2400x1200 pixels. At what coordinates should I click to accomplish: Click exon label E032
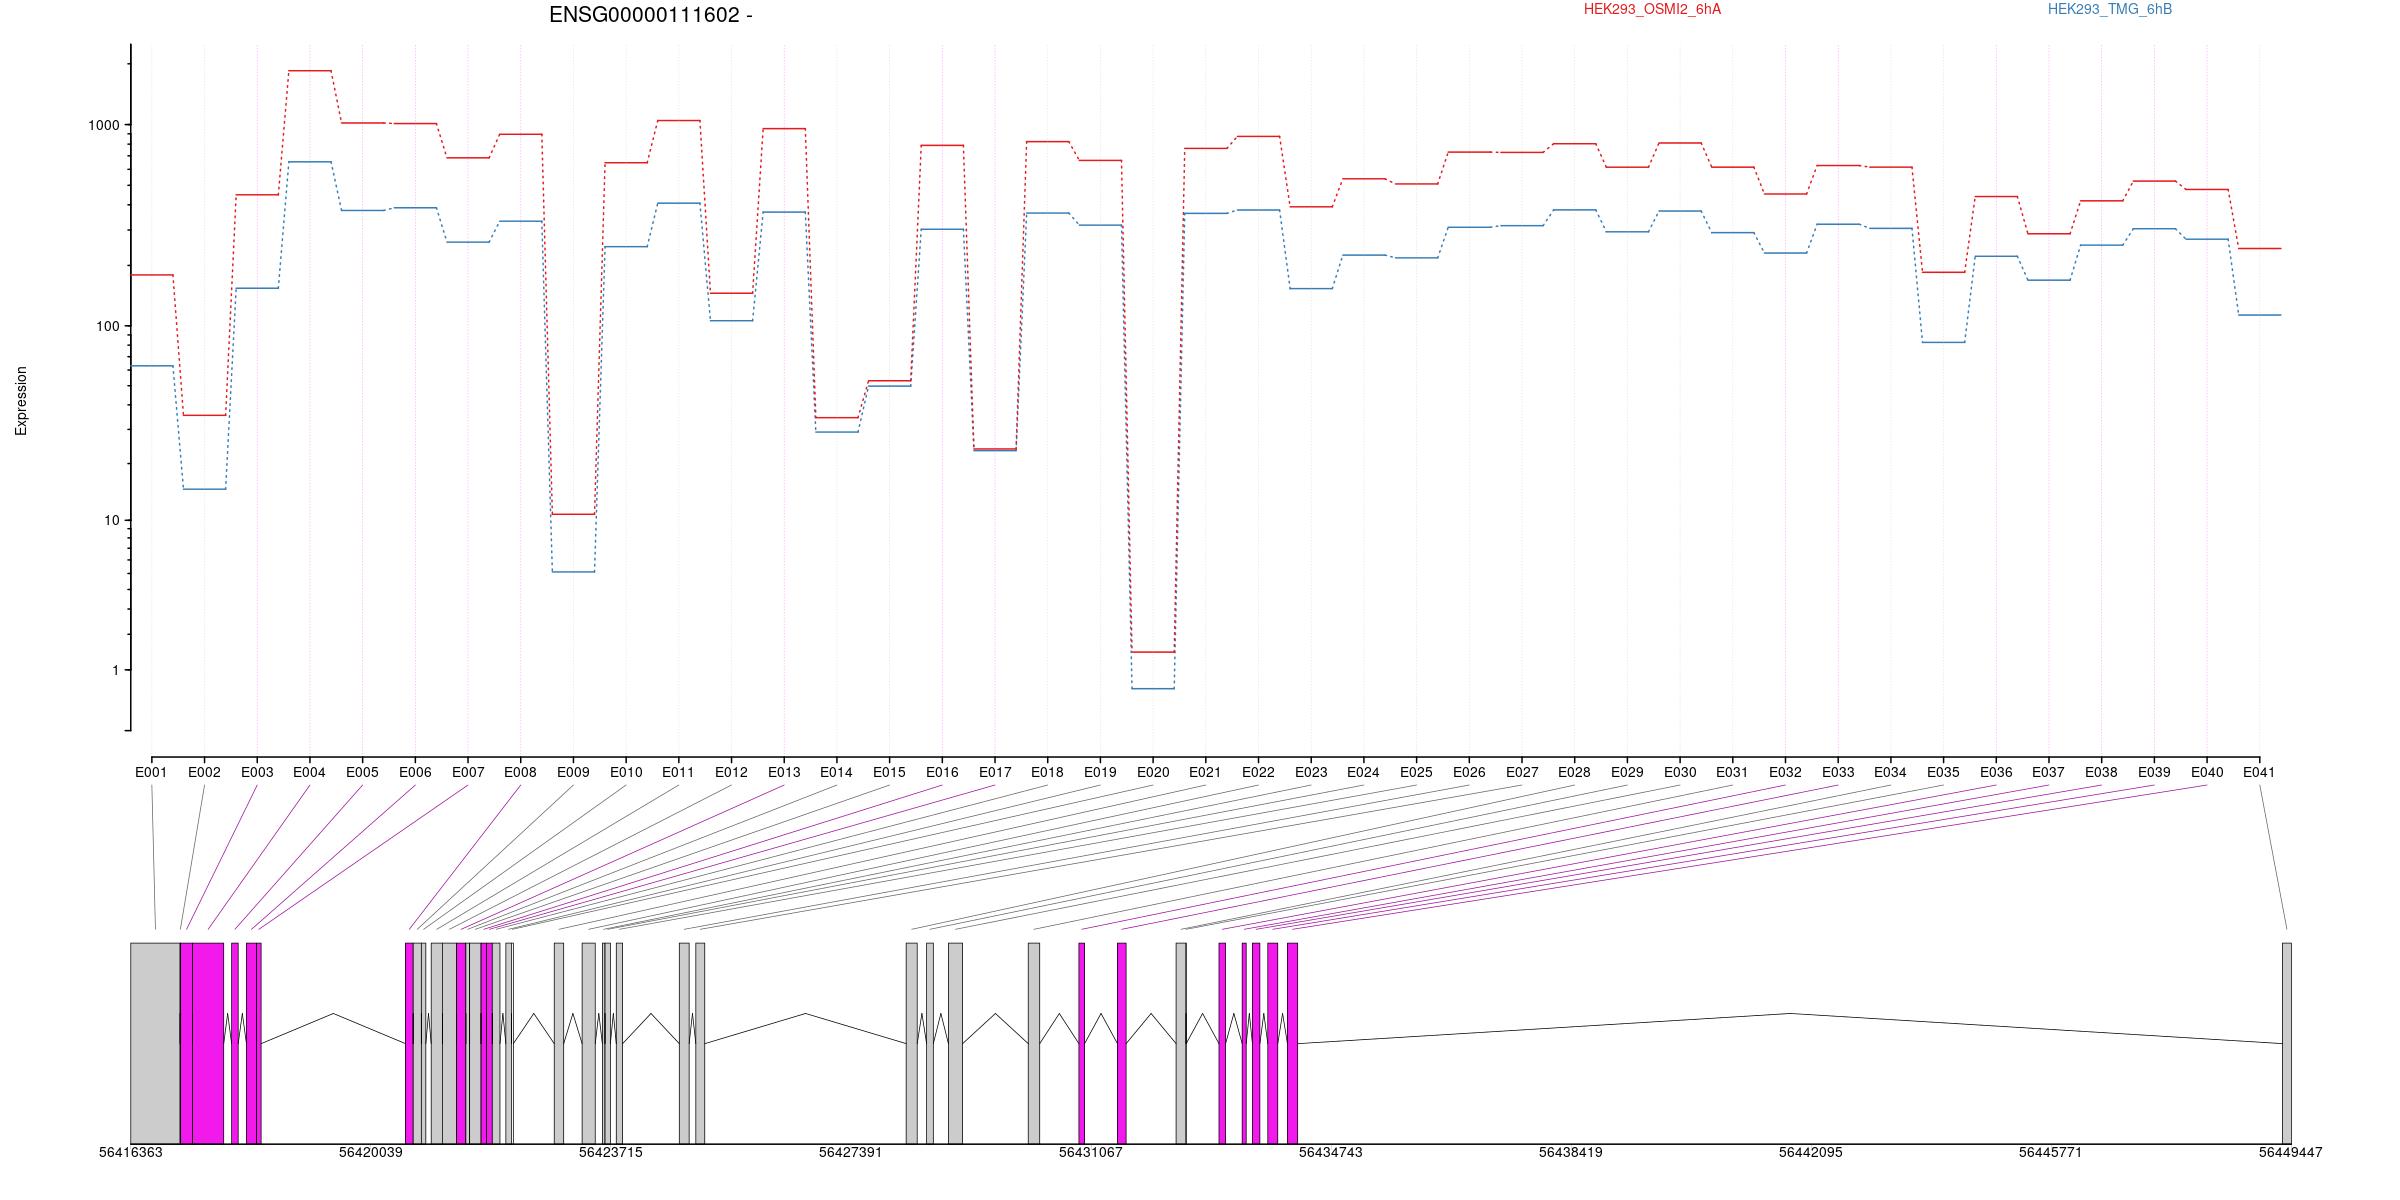(x=1785, y=772)
